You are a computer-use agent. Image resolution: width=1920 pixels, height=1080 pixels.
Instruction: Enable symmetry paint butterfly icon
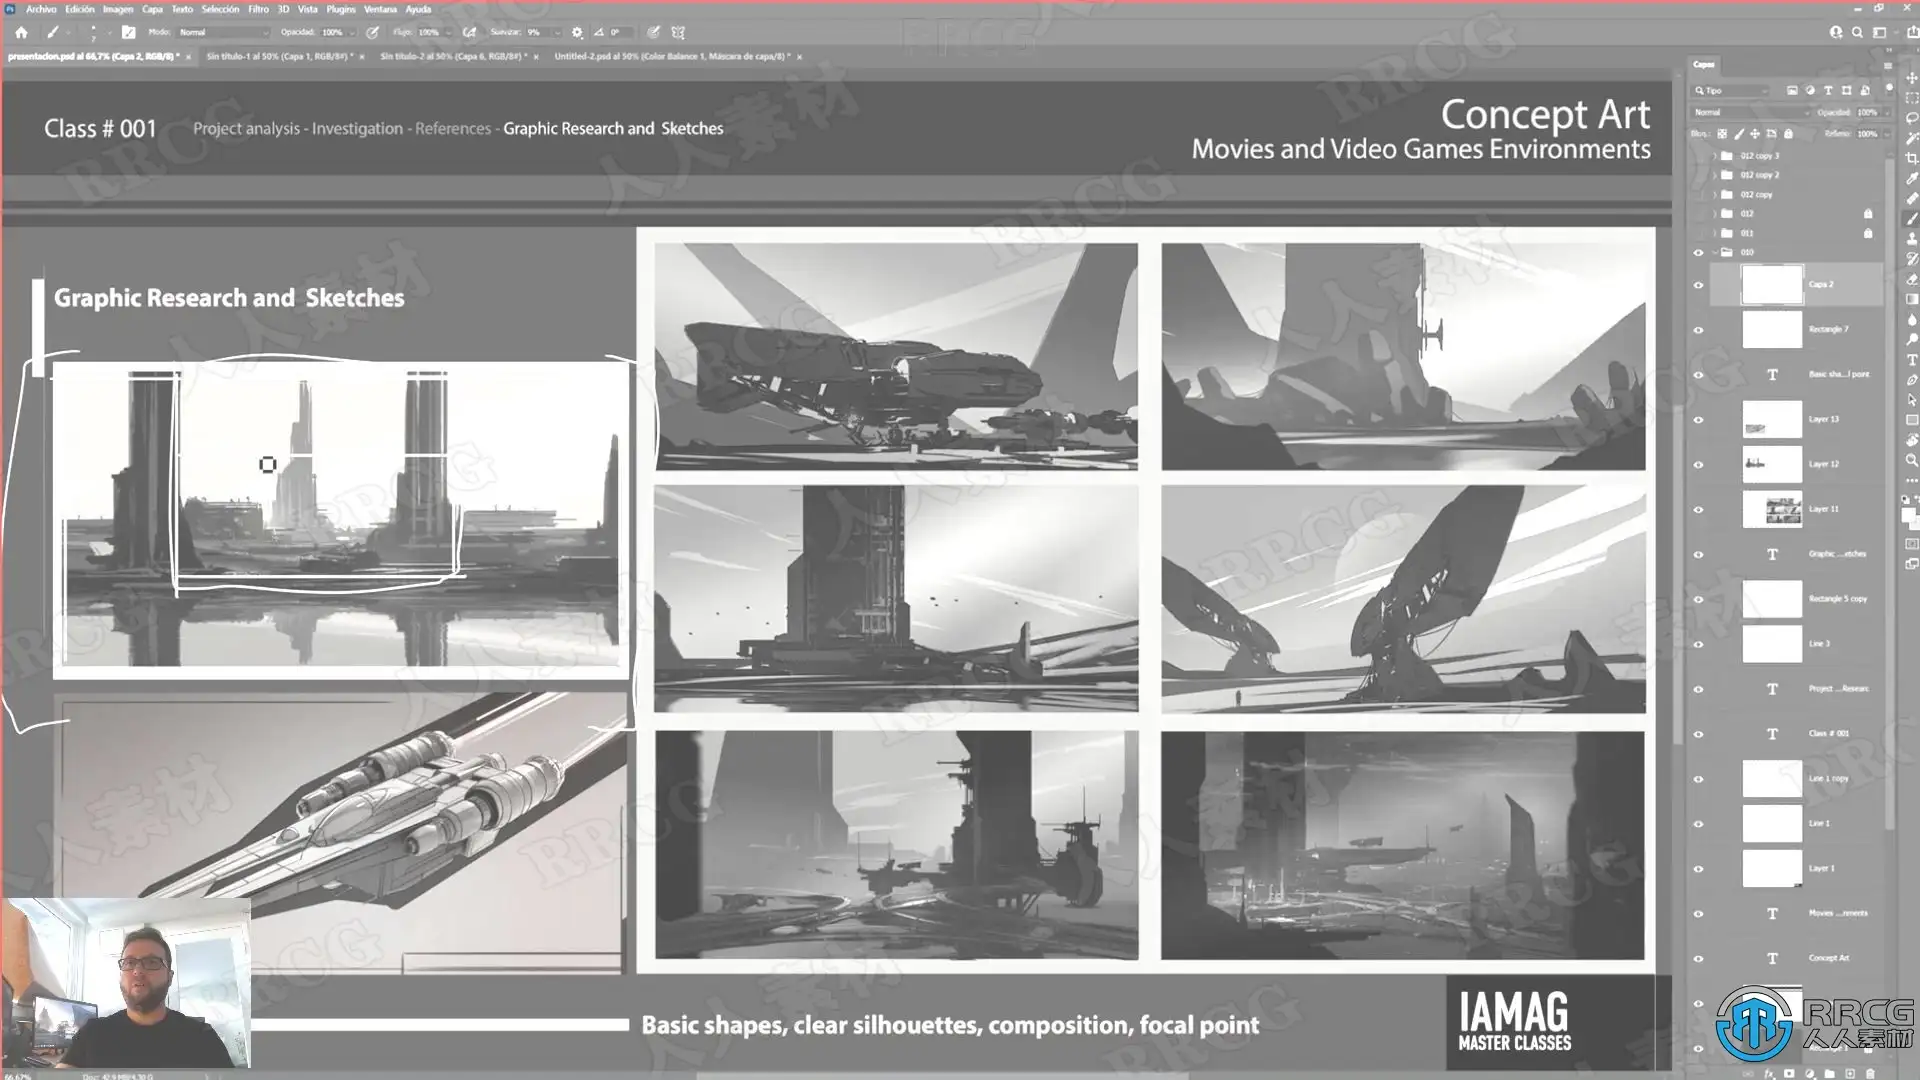[x=678, y=32]
